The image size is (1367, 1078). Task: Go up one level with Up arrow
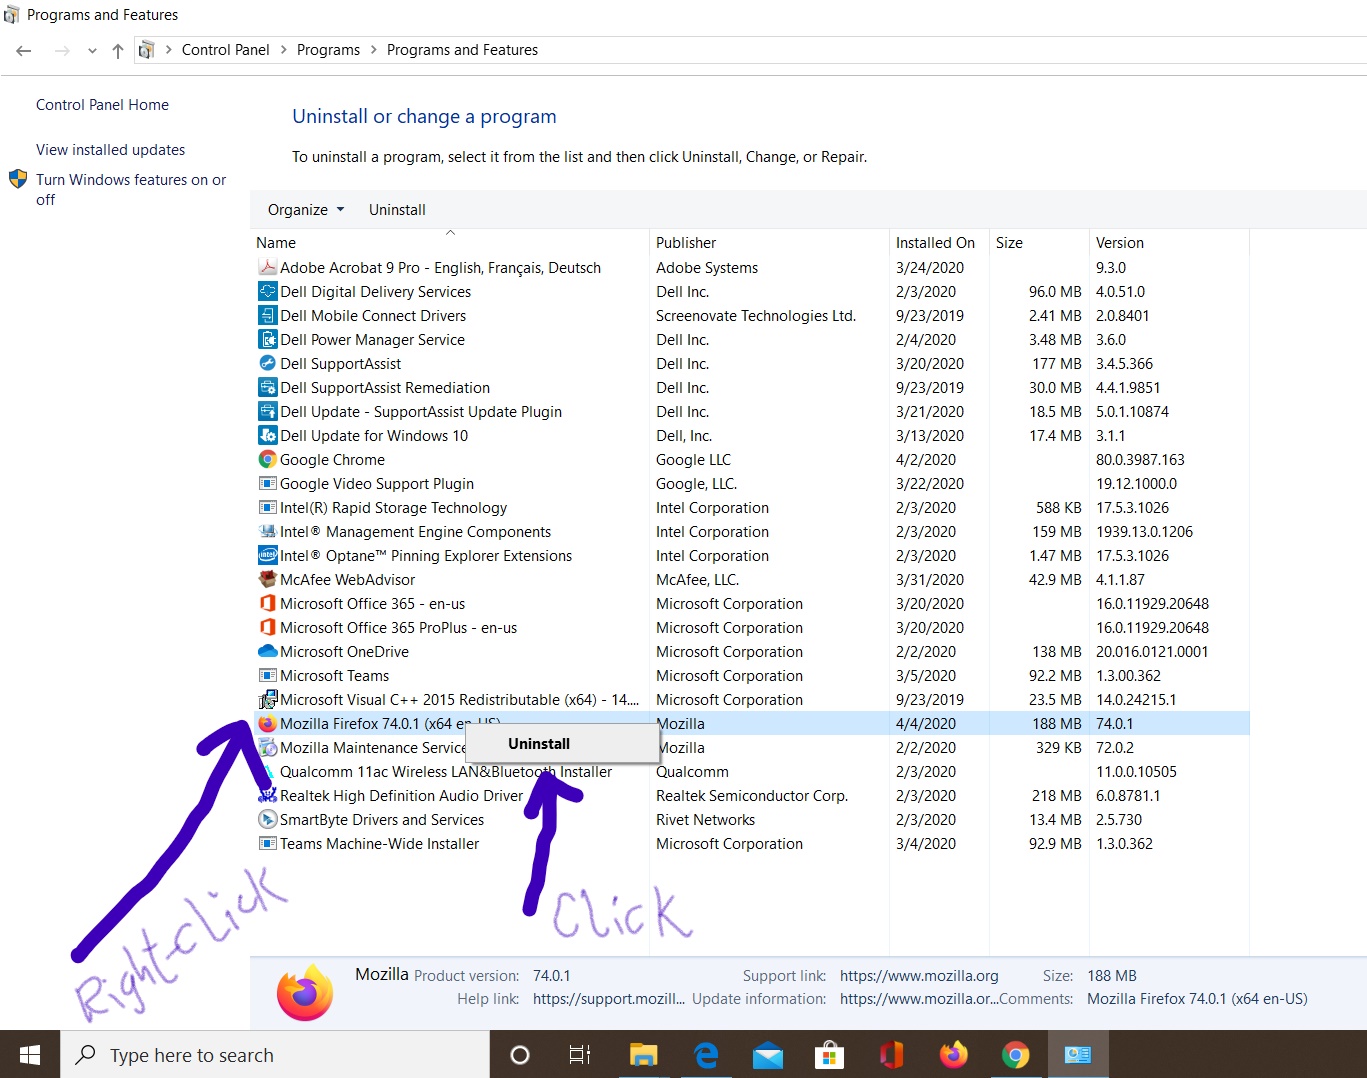[x=118, y=51]
